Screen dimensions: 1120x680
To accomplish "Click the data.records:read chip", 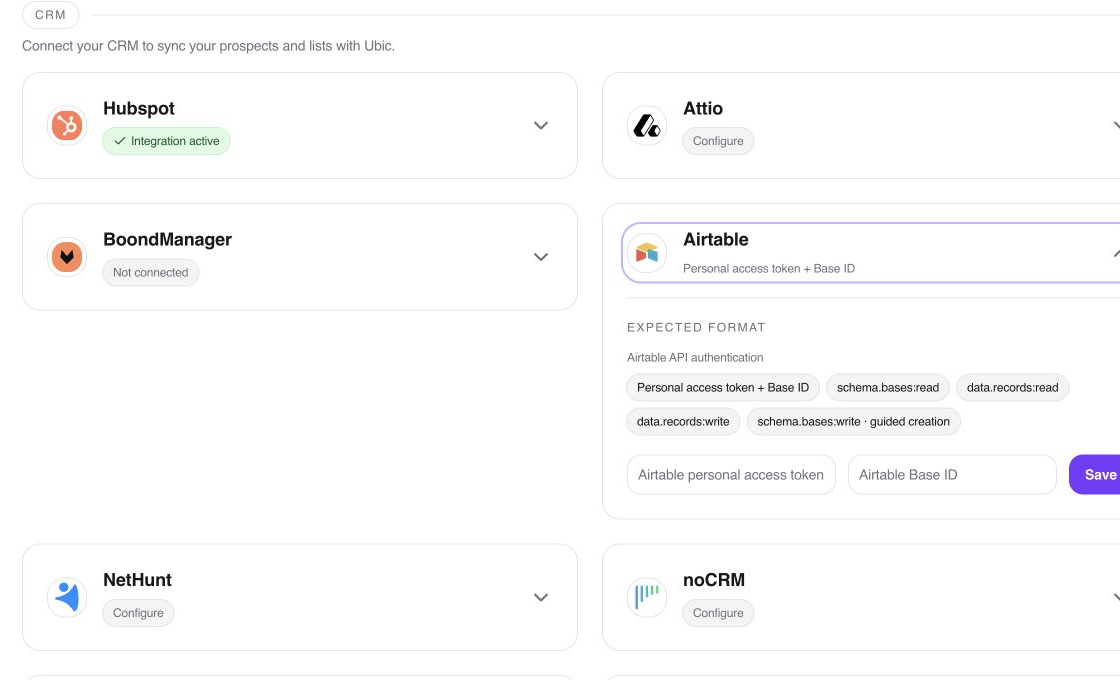I will point(1012,388).
